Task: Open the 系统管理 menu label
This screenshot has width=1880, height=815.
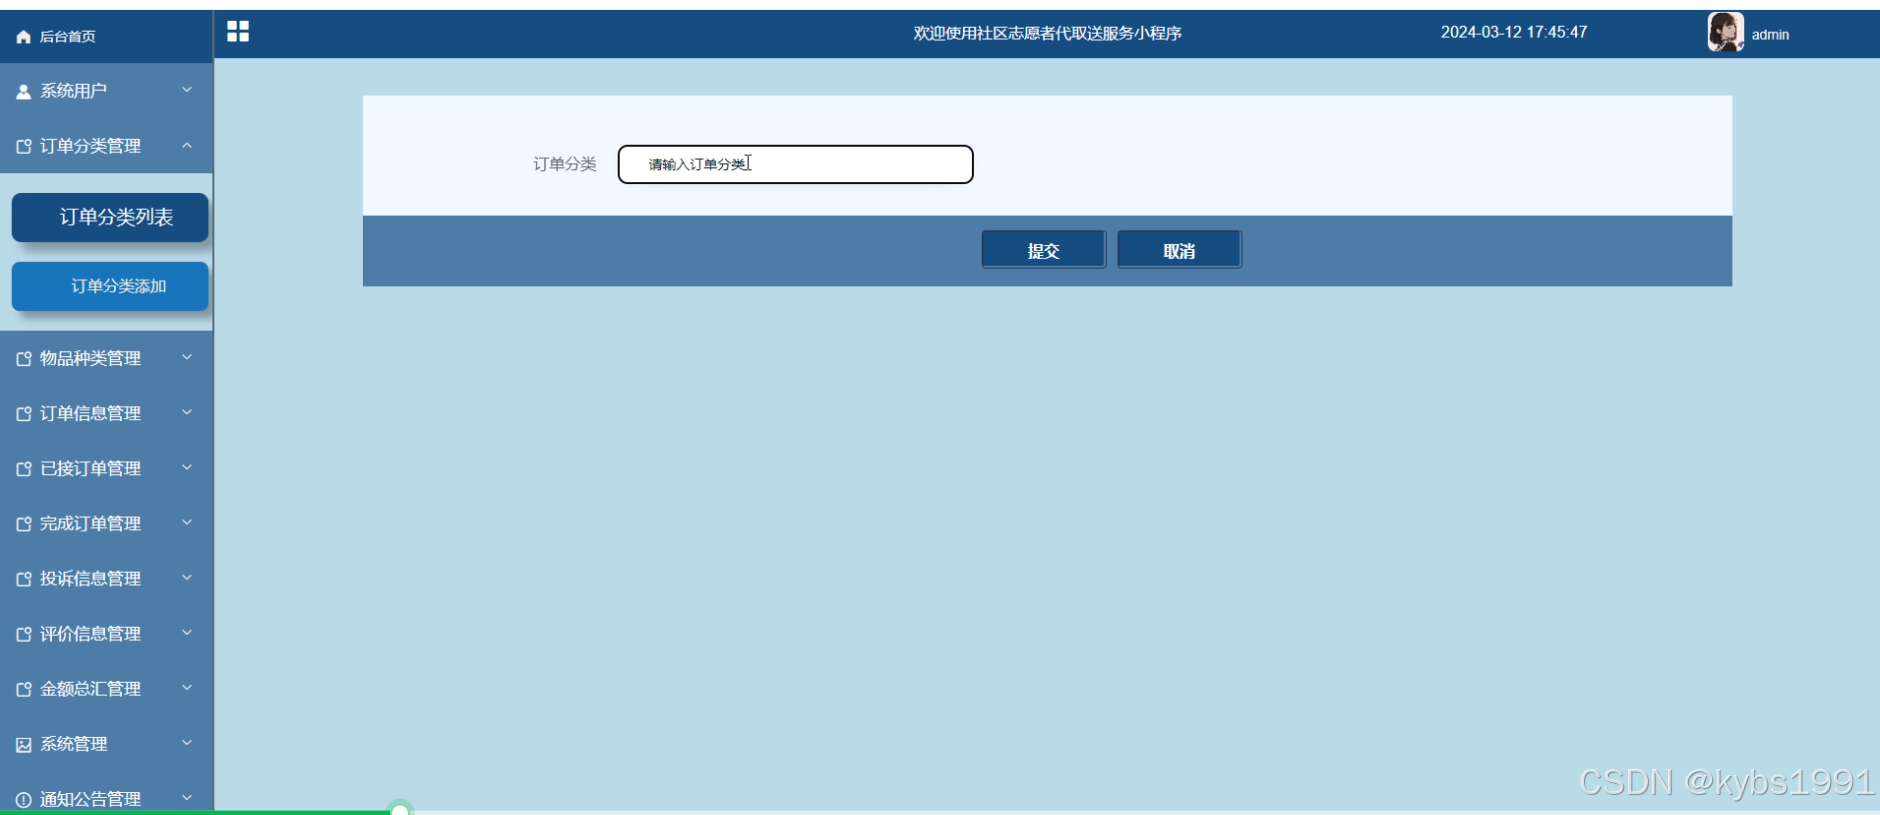Action: point(73,744)
